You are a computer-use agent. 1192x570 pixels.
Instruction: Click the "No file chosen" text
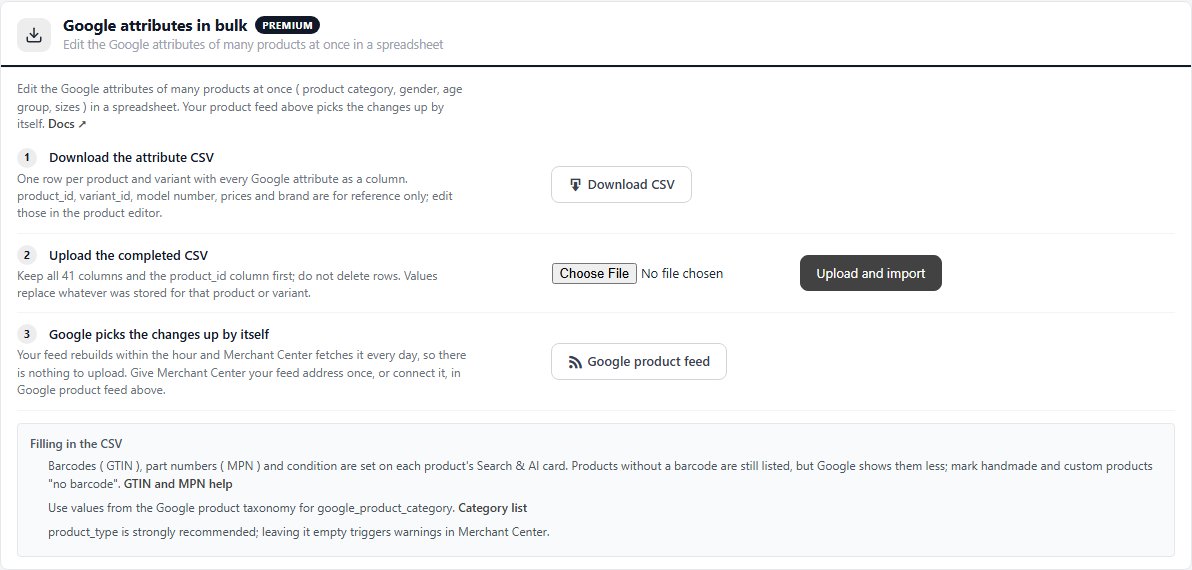682,274
